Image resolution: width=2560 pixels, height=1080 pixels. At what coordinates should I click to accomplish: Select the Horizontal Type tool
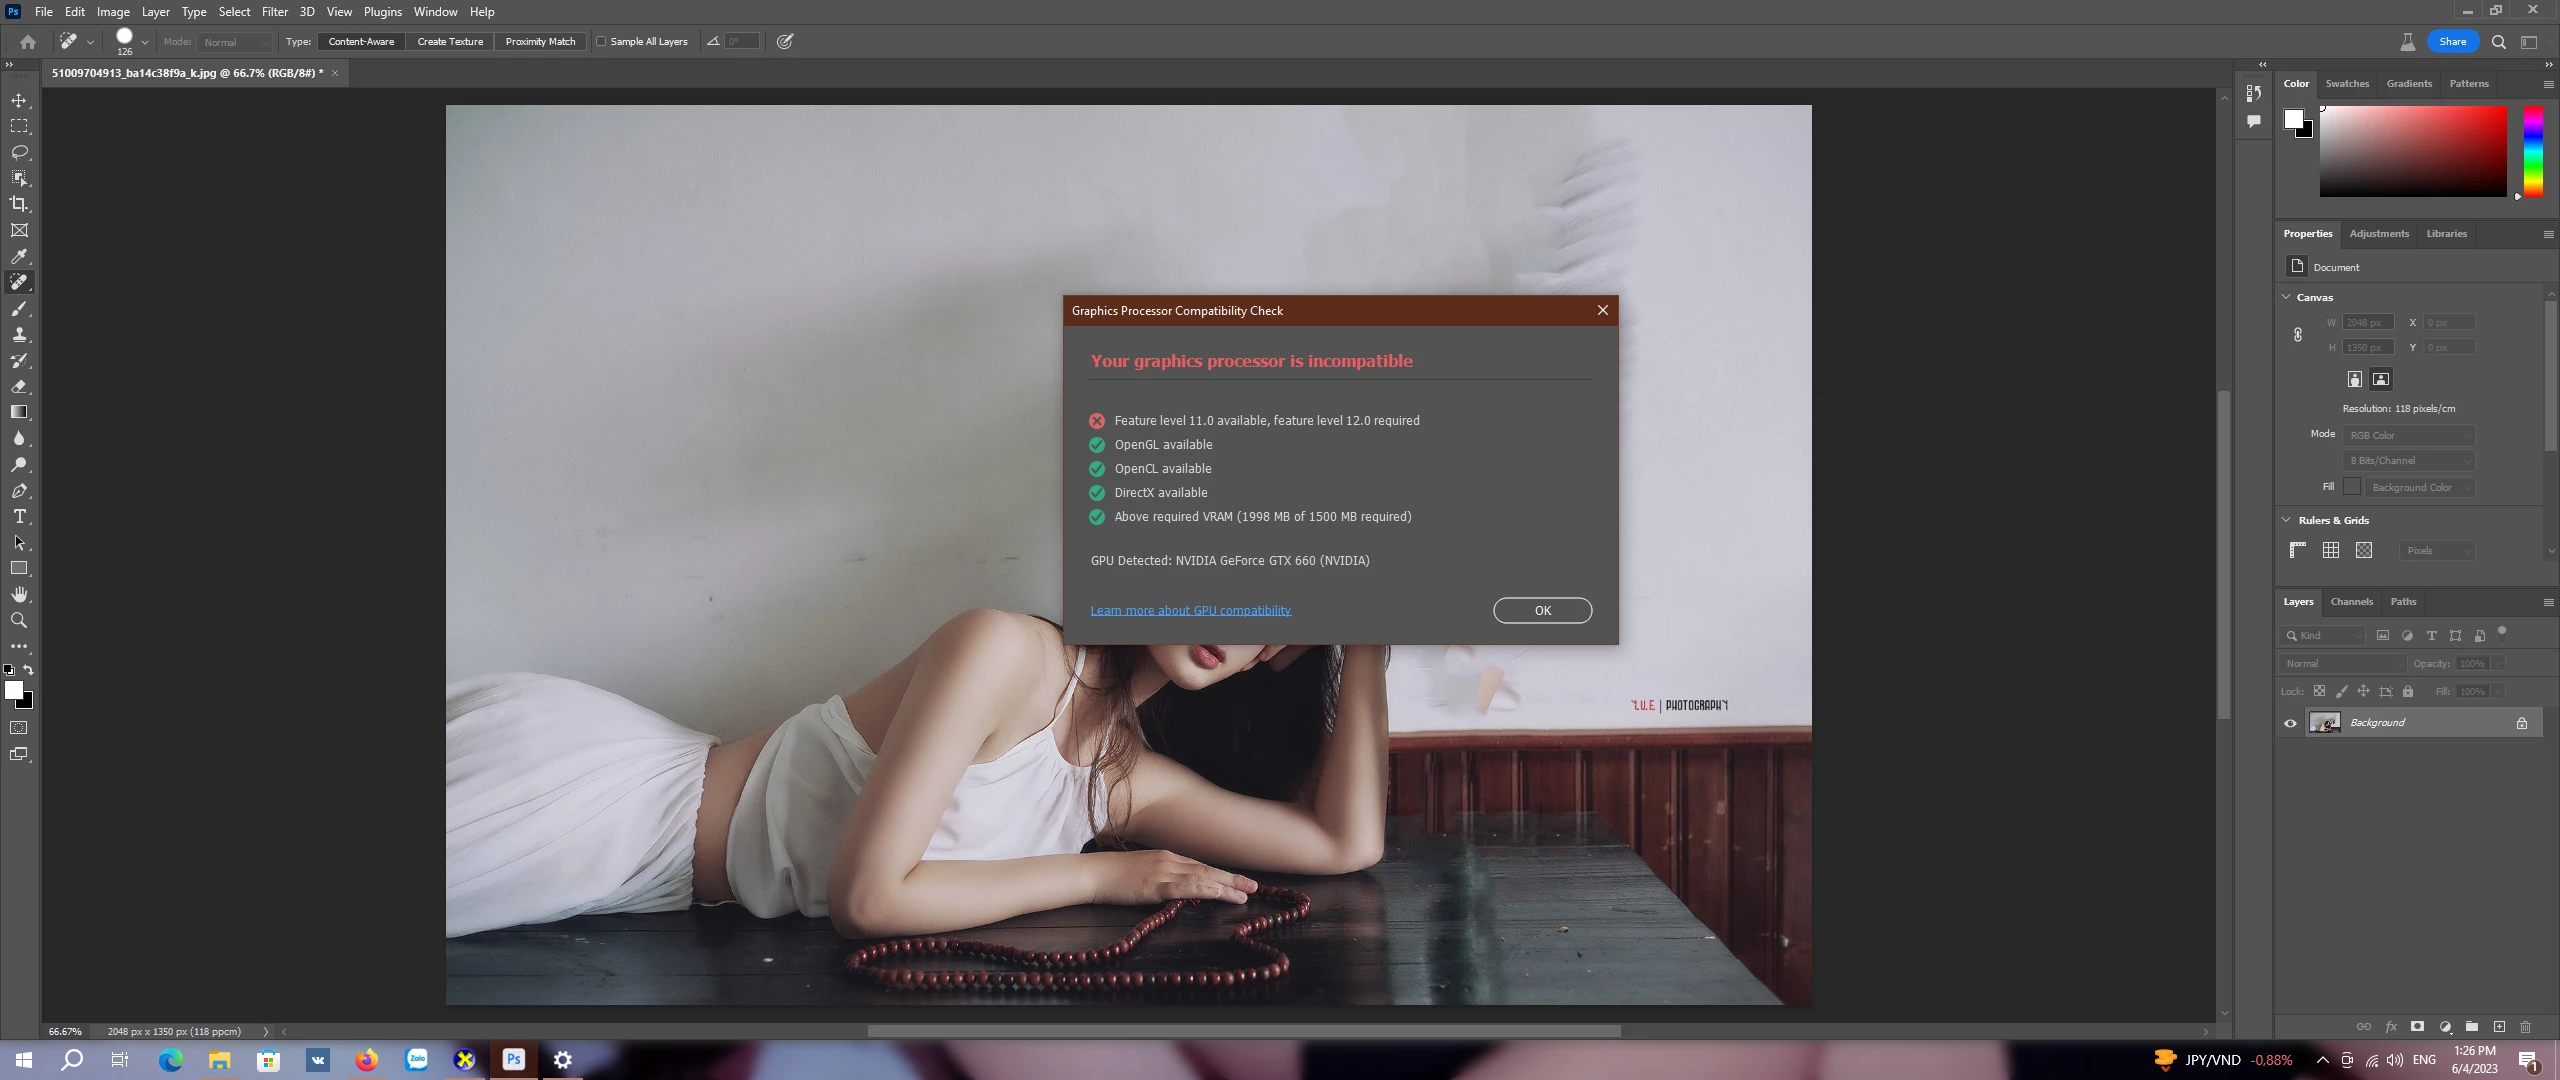point(19,516)
